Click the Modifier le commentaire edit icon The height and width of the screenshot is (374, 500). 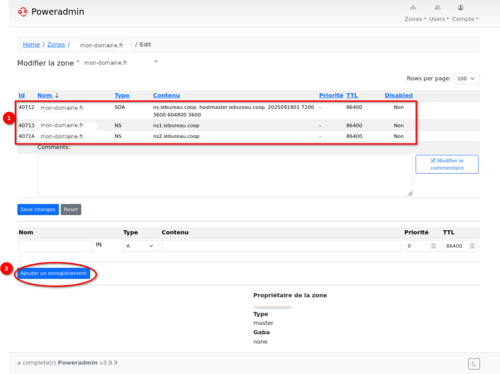[433, 160]
